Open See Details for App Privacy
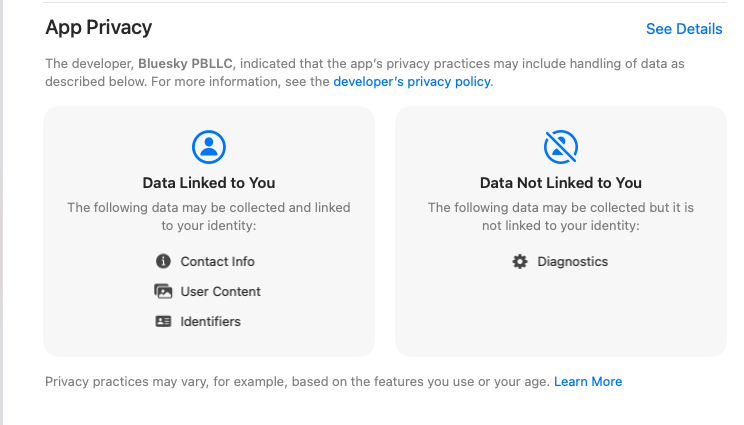The height and width of the screenshot is (425, 744). tap(684, 29)
